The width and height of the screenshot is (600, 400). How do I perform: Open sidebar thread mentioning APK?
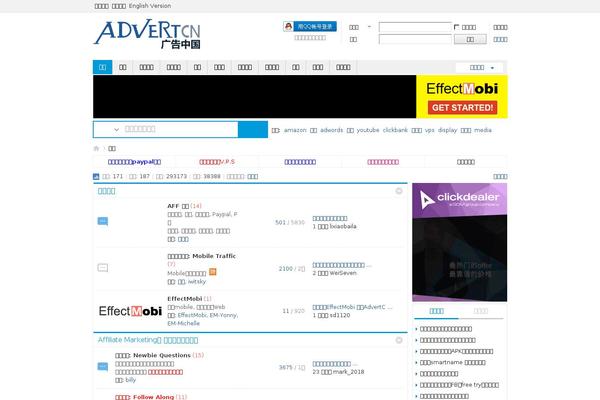[457, 351]
